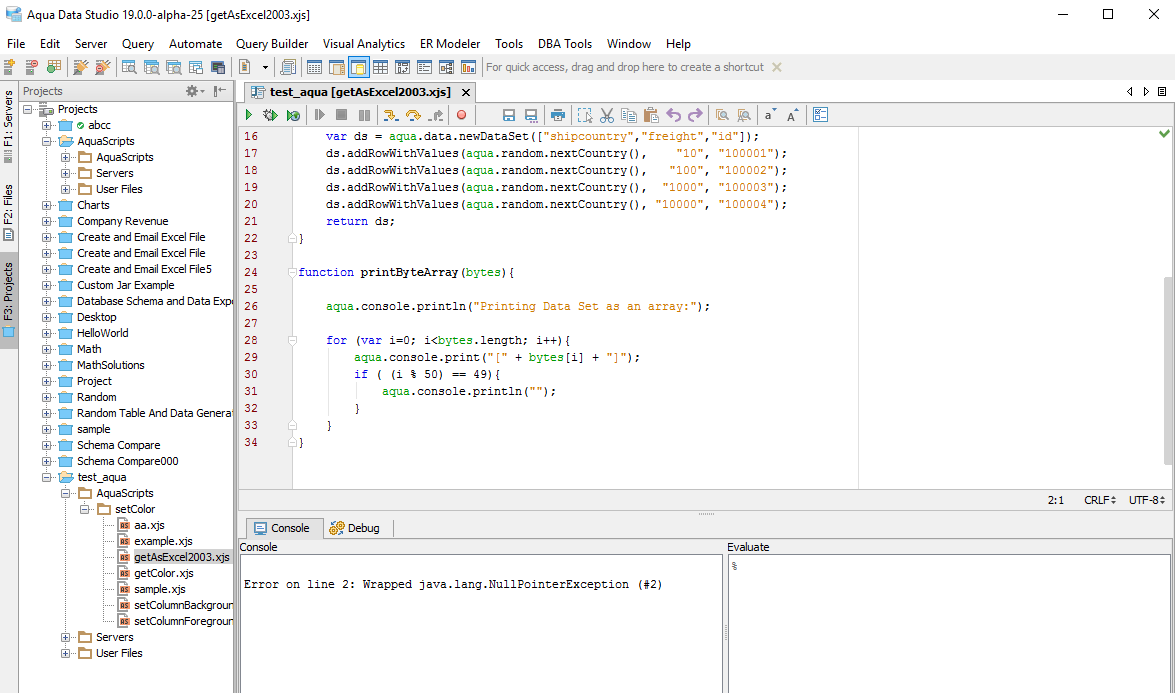Run the script with the green play icon

click(x=249, y=115)
